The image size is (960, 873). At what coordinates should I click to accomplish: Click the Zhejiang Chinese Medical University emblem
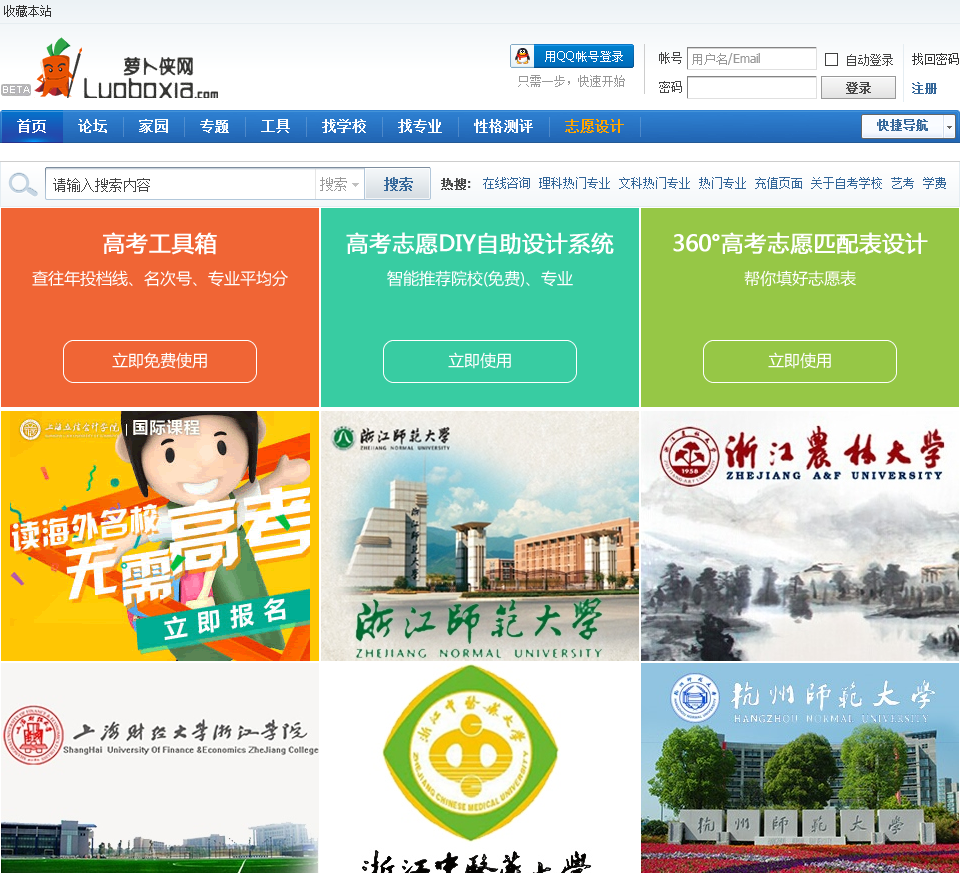pyautogui.click(x=470, y=753)
